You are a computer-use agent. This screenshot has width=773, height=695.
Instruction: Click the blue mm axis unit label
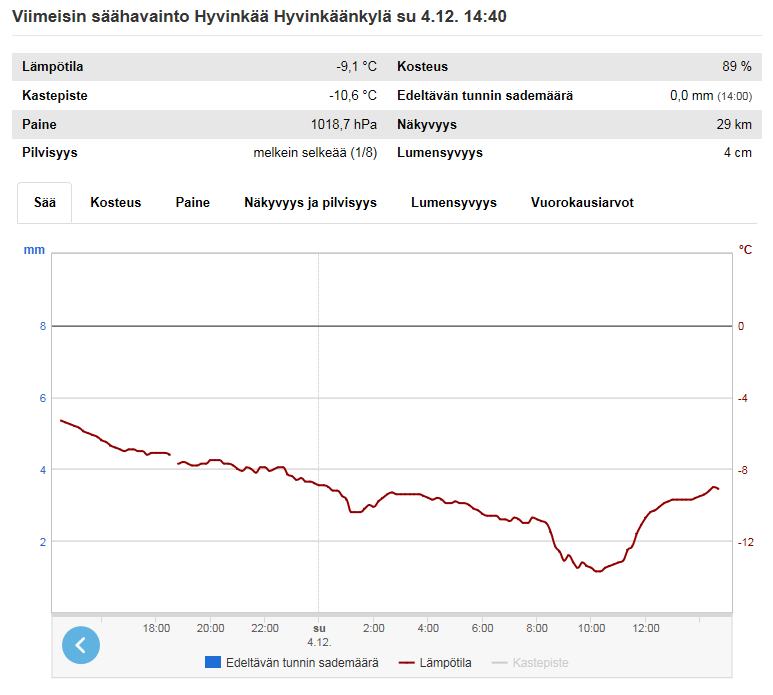click(34, 249)
